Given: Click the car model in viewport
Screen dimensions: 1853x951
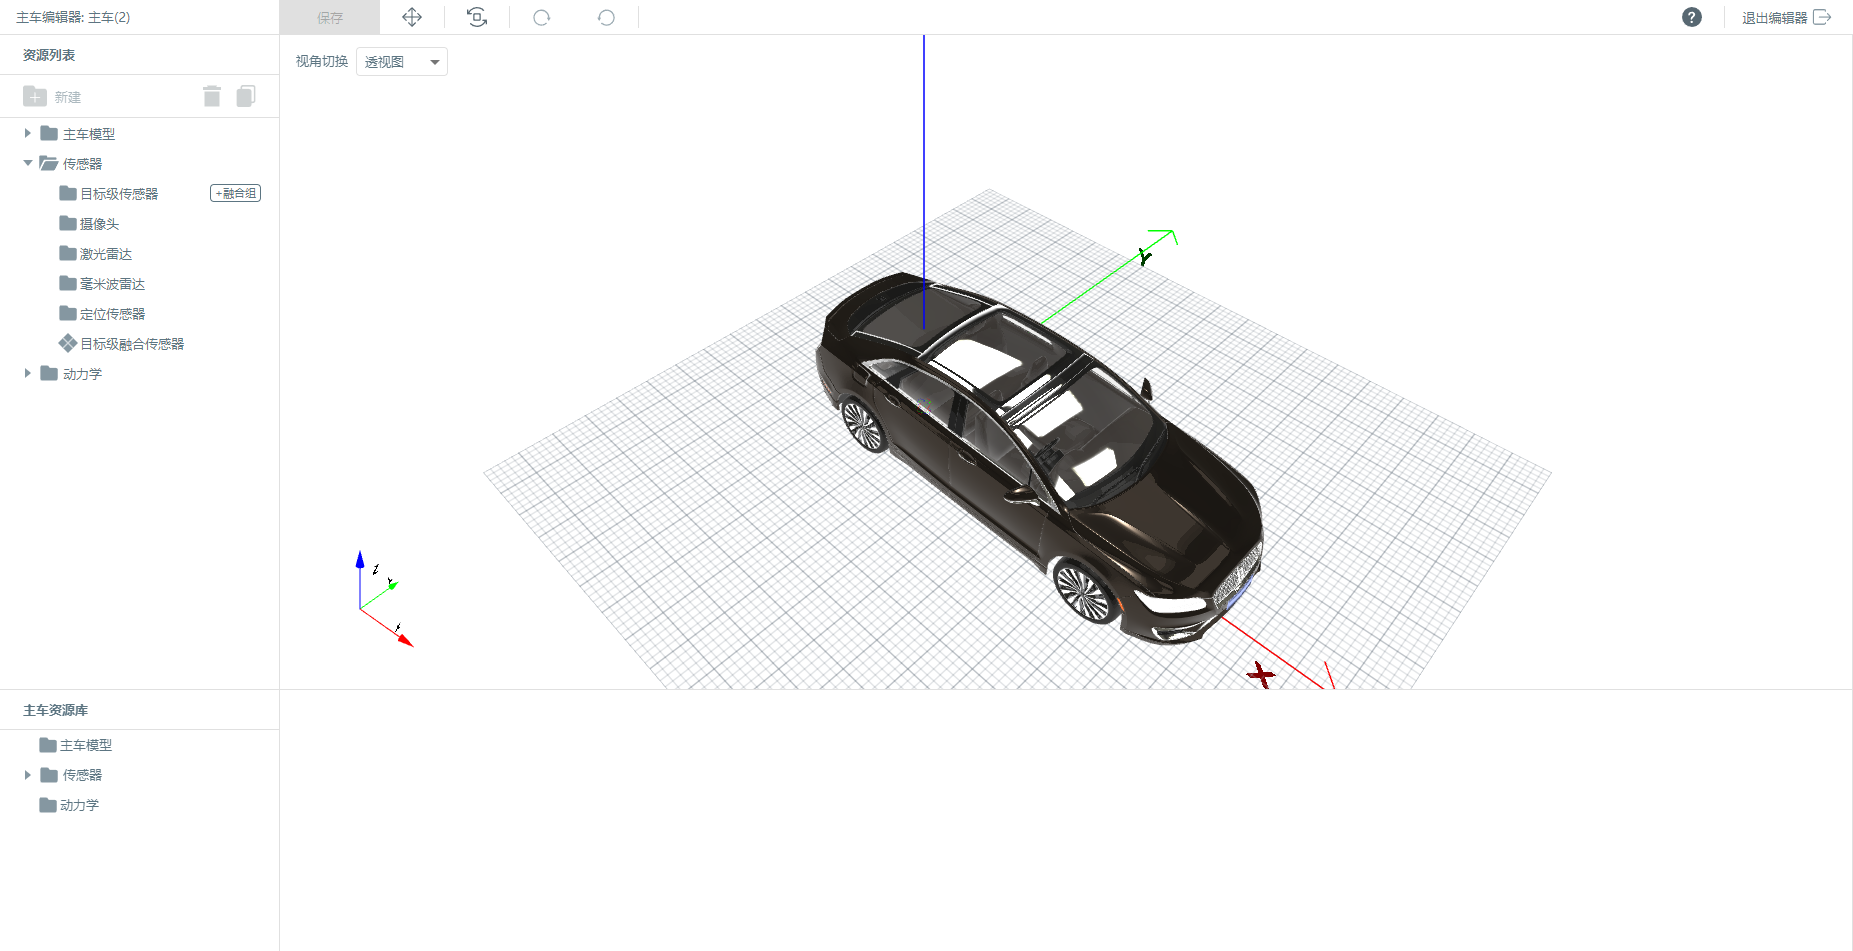Looking at the screenshot, I should [x=1040, y=455].
